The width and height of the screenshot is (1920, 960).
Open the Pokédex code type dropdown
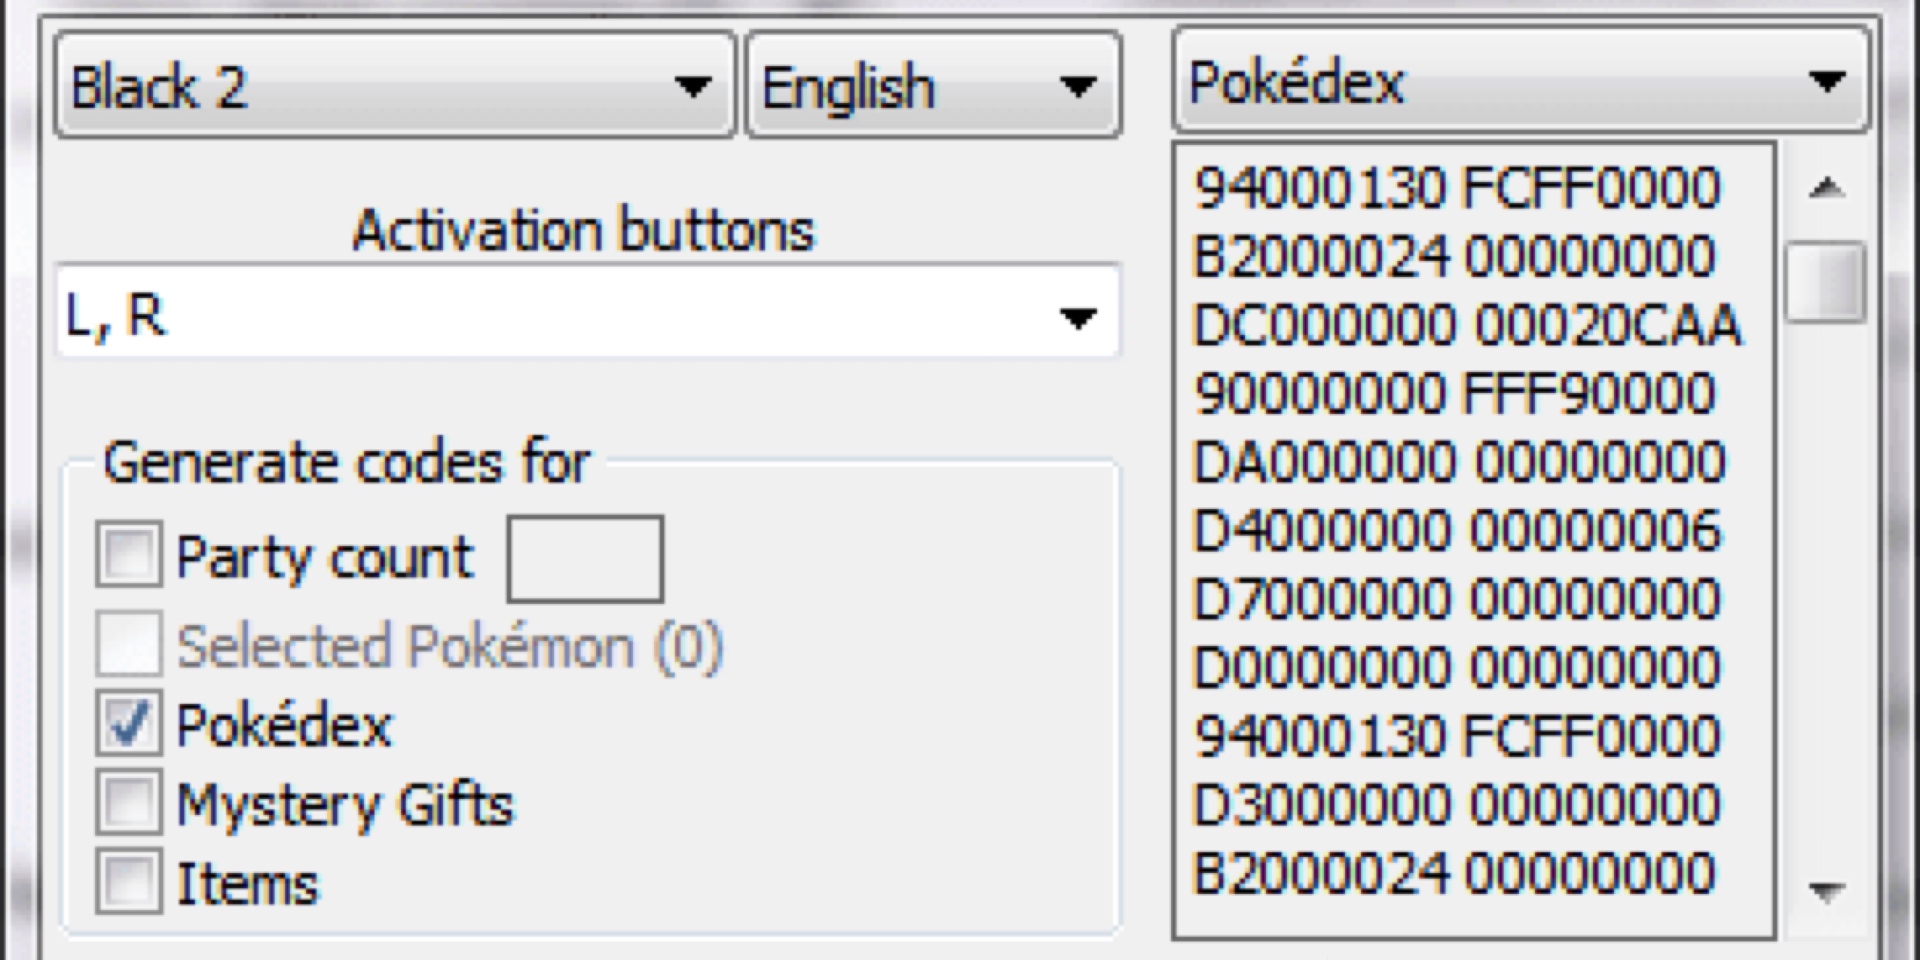(x=1521, y=81)
